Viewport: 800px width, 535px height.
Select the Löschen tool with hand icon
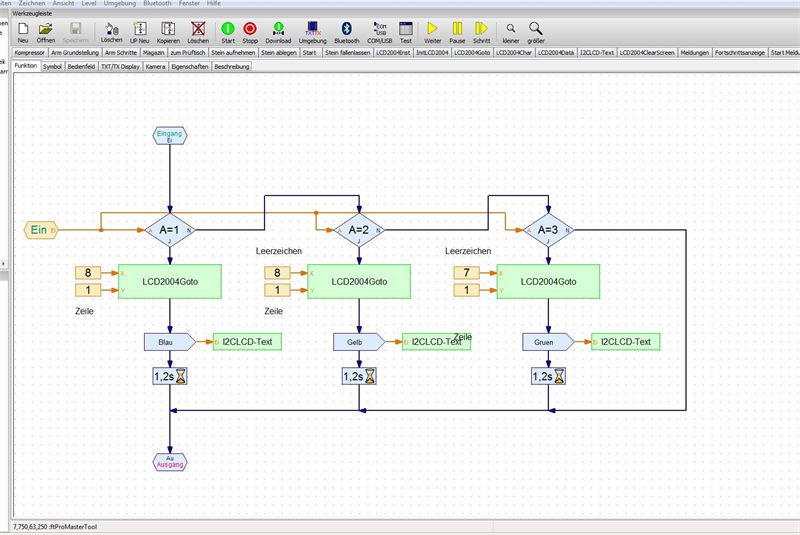111,32
